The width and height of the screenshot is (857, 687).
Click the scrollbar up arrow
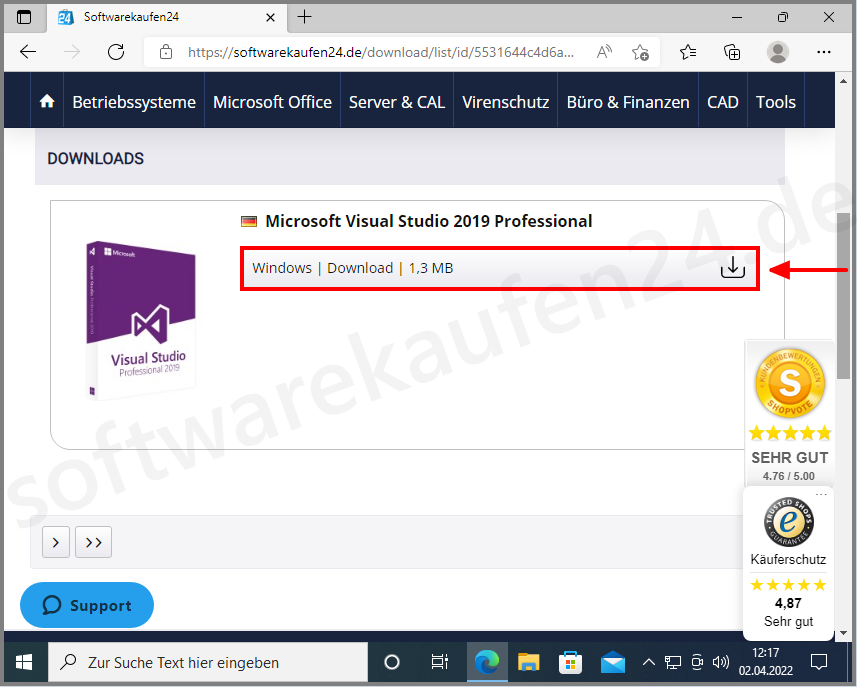tap(843, 80)
